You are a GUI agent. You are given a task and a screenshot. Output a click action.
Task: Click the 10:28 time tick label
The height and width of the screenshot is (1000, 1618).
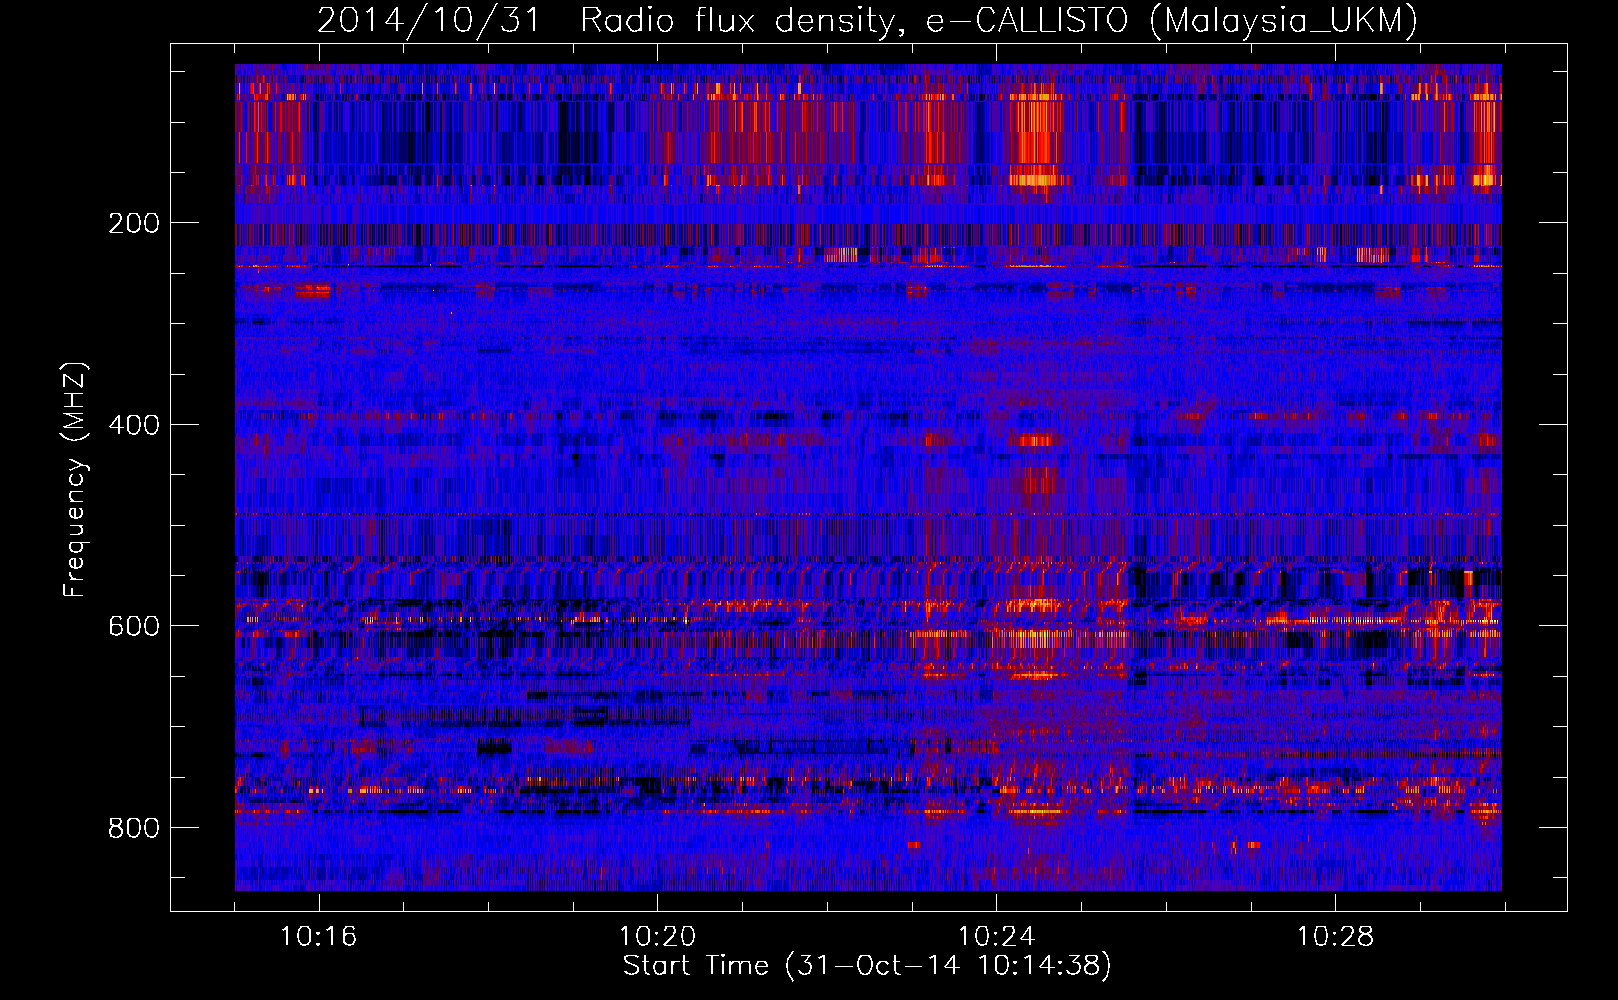click(x=1336, y=937)
